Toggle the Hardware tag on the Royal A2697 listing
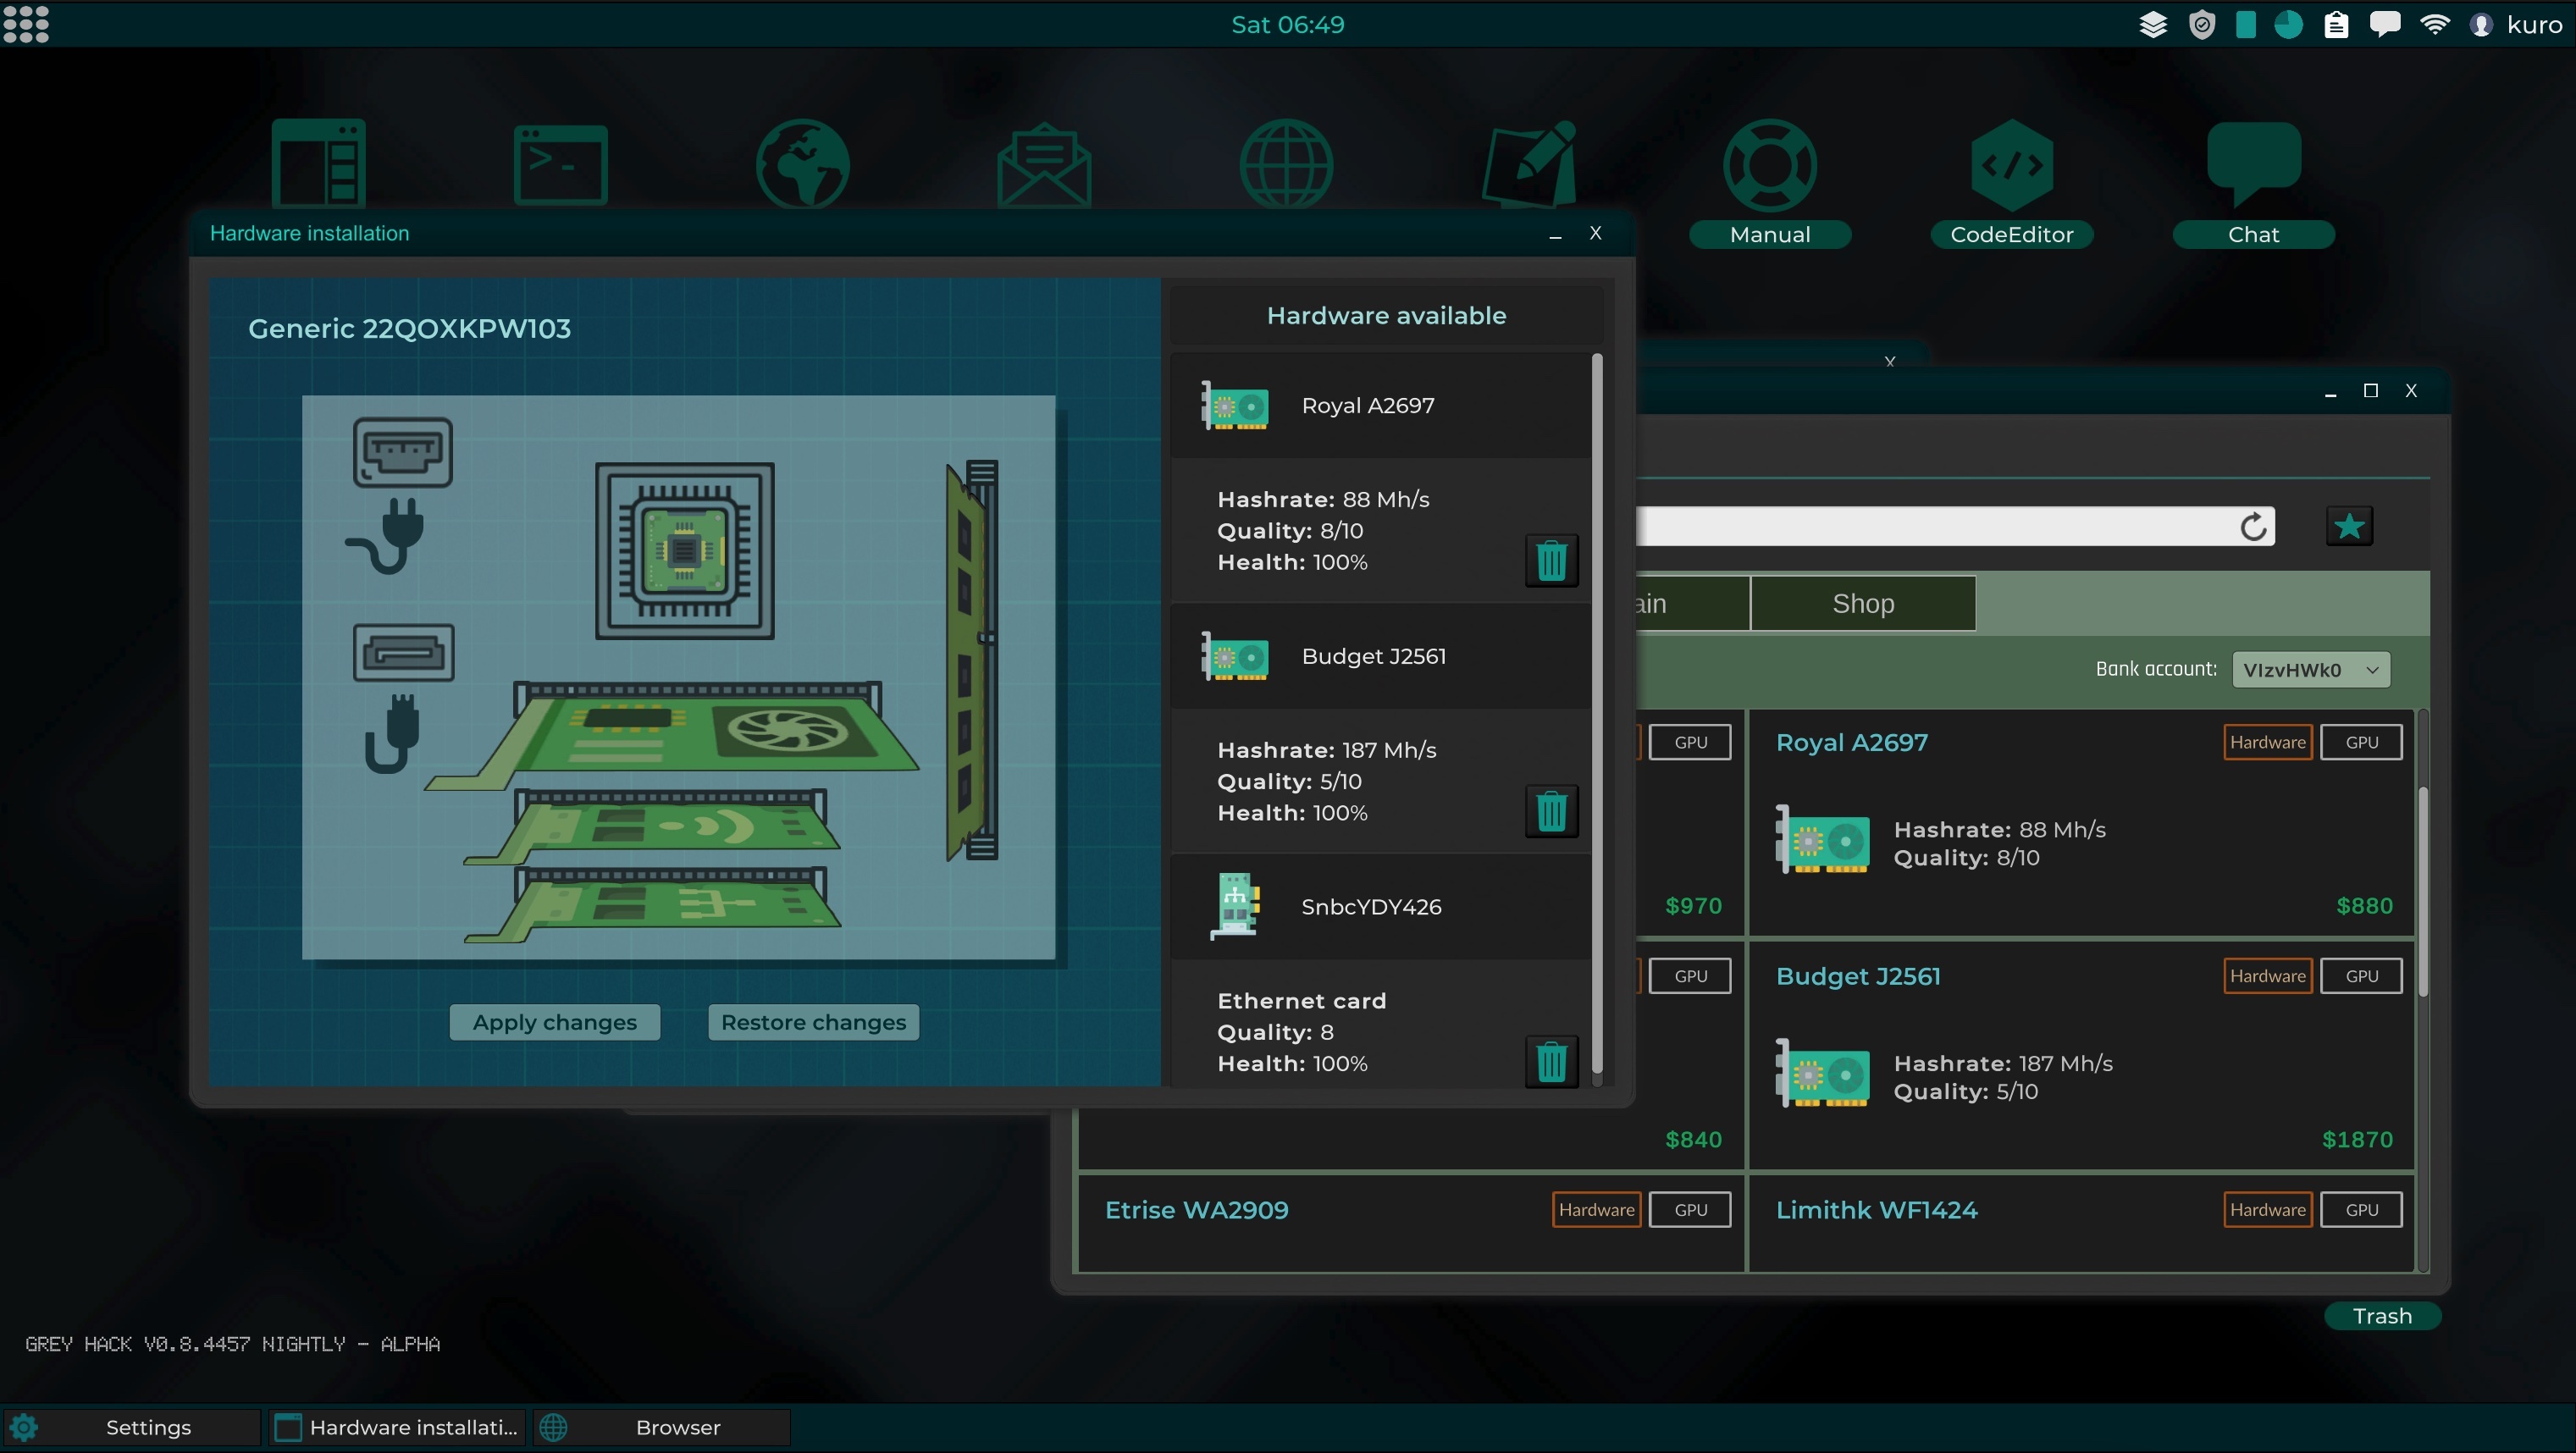This screenshot has height=1453, width=2576. pos(2267,742)
